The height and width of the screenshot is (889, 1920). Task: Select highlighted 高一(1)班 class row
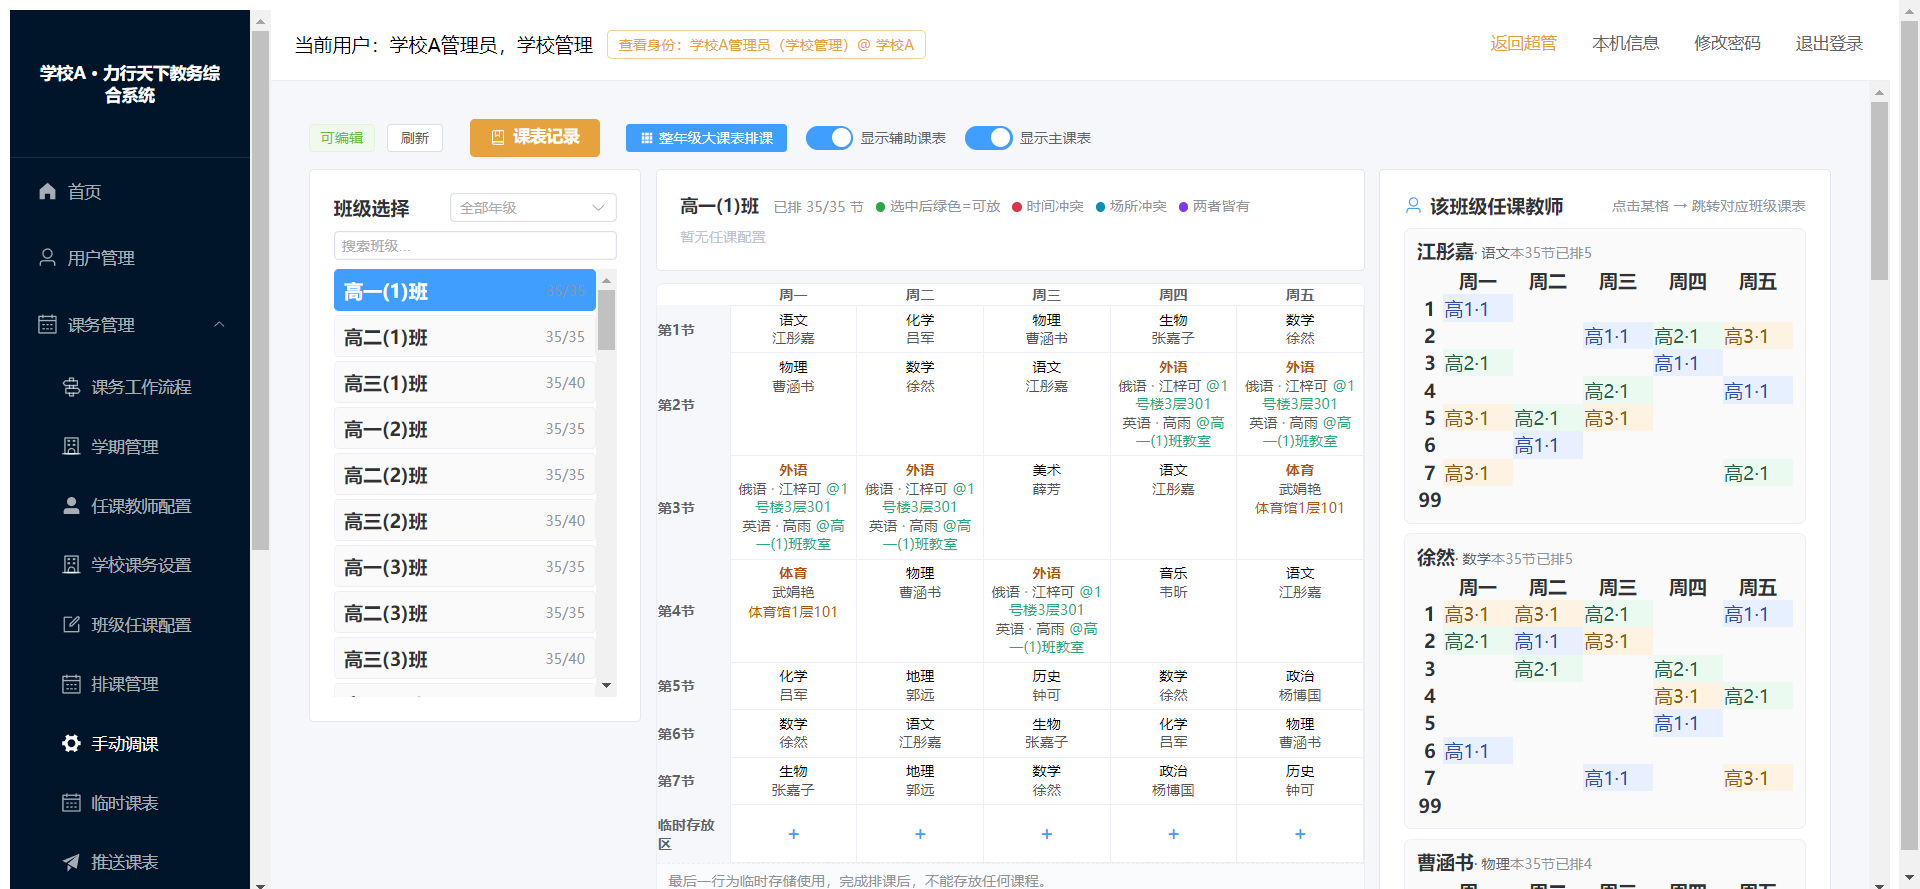tap(465, 291)
